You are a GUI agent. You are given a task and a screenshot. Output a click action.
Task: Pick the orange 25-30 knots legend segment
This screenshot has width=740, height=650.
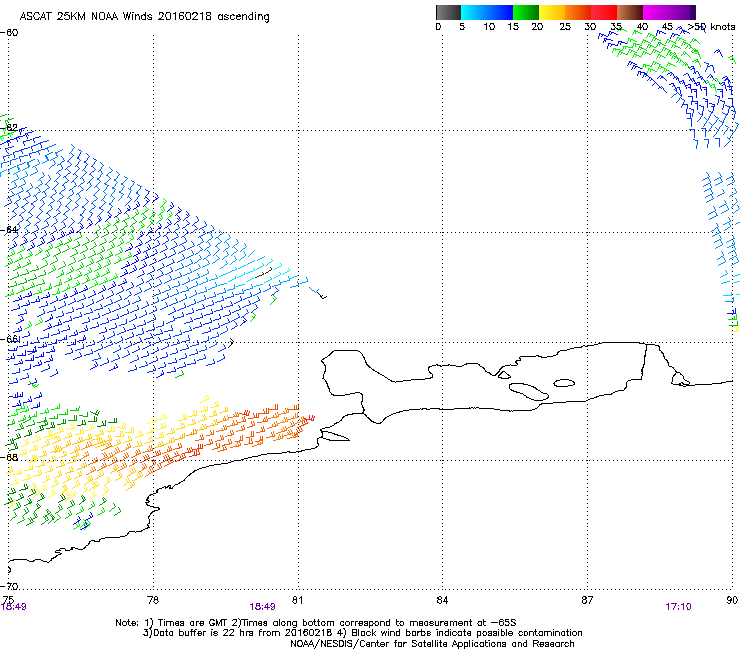(578, 12)
